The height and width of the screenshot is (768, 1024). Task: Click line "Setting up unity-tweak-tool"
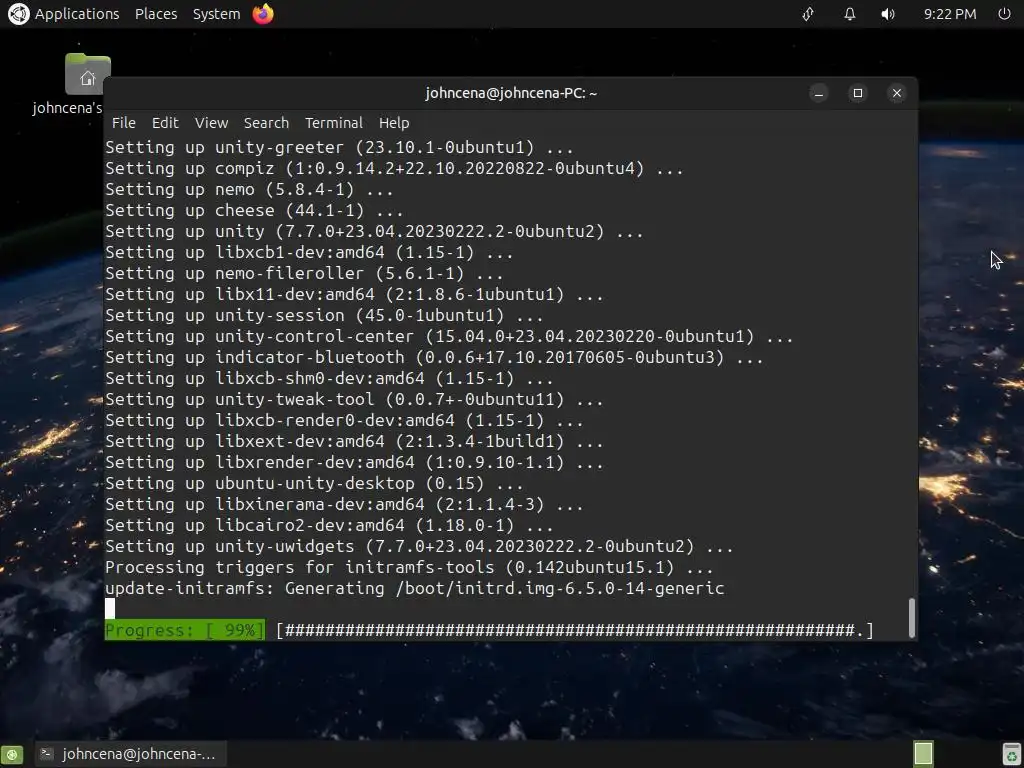(355, 399)
